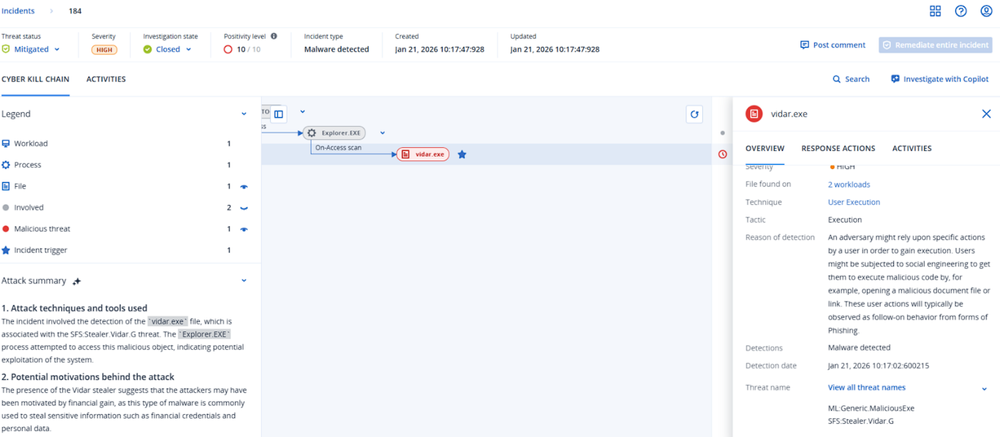This screenshot has width=1000, height=437.
Task: Open the 2 workloads link
Action: (x=848, y=185)
